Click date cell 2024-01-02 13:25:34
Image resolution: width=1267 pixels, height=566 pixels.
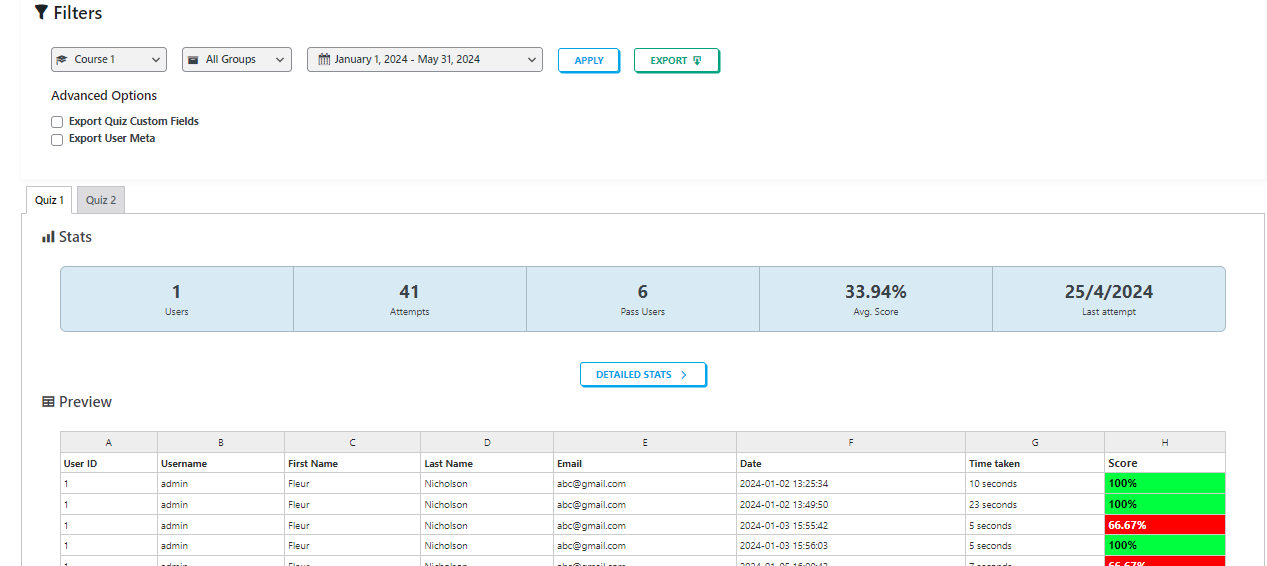coord(851,484)
